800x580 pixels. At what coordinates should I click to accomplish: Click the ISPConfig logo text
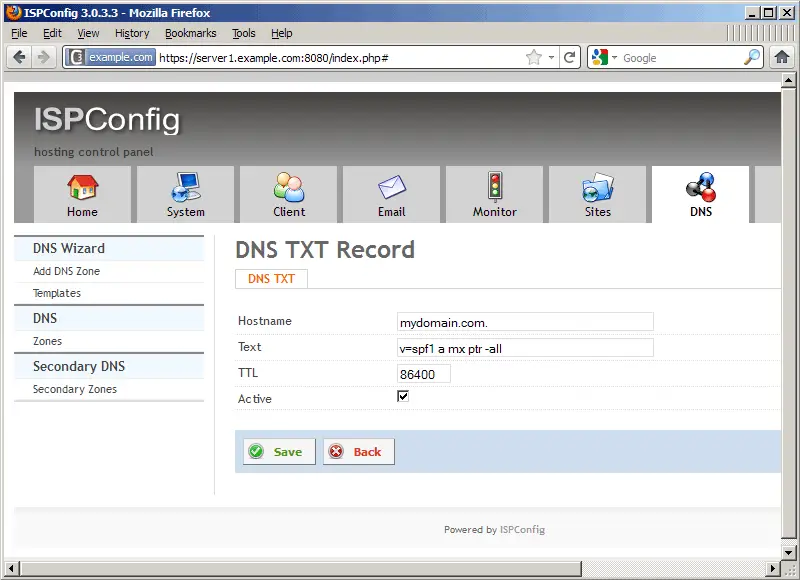(x=107, y=120)
